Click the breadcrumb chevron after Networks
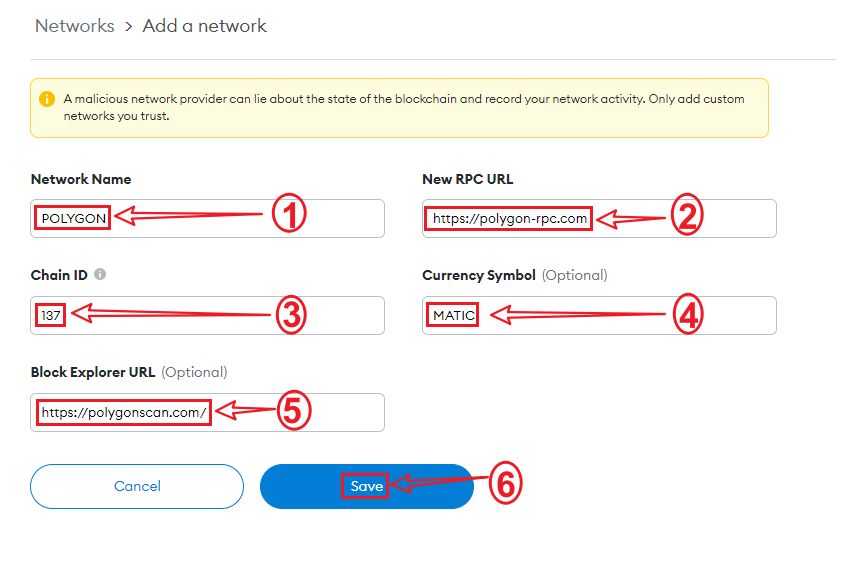Screen dimensions: 855x581 pos(128,26)
